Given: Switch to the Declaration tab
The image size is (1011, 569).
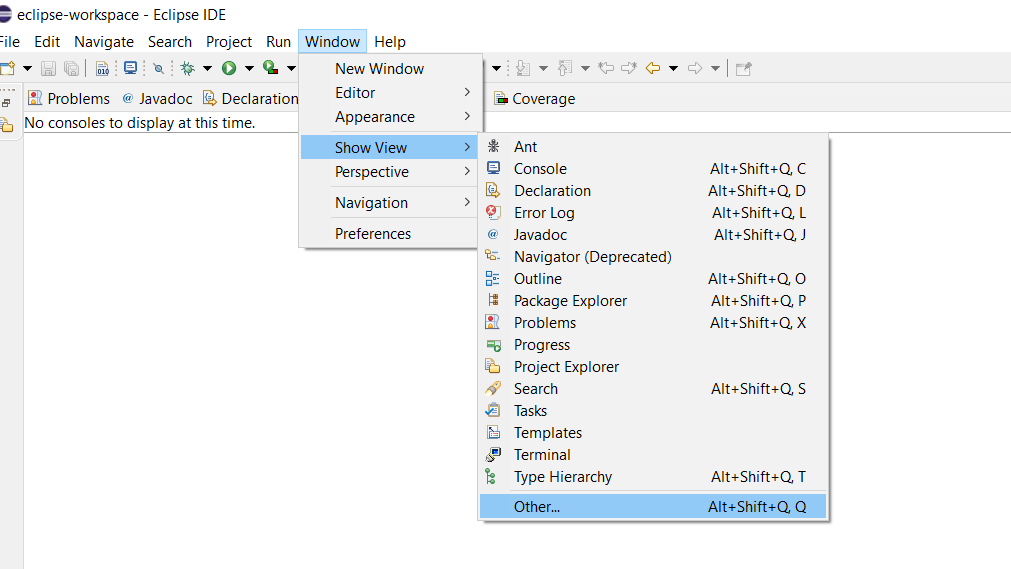Looking at the screenshot, I should pos(251,99).
